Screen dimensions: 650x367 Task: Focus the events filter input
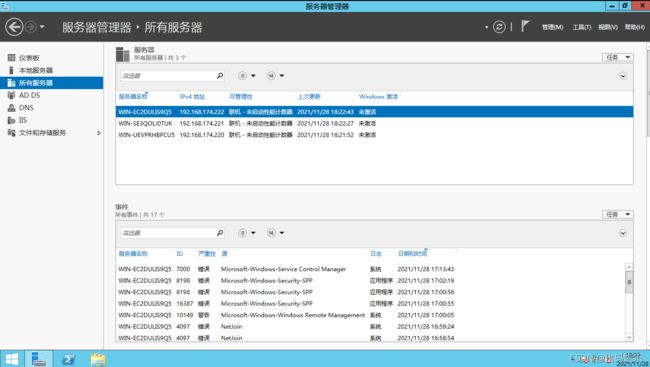tap(168, 233)
